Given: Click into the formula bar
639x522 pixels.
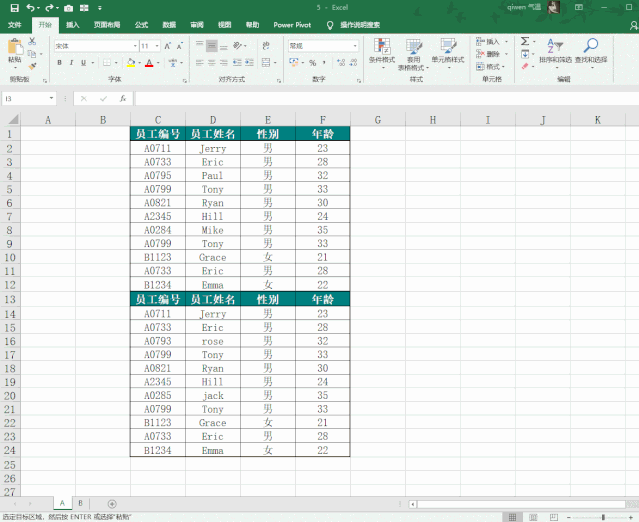Looking at the screenshot, I should (x=386, y=98).
